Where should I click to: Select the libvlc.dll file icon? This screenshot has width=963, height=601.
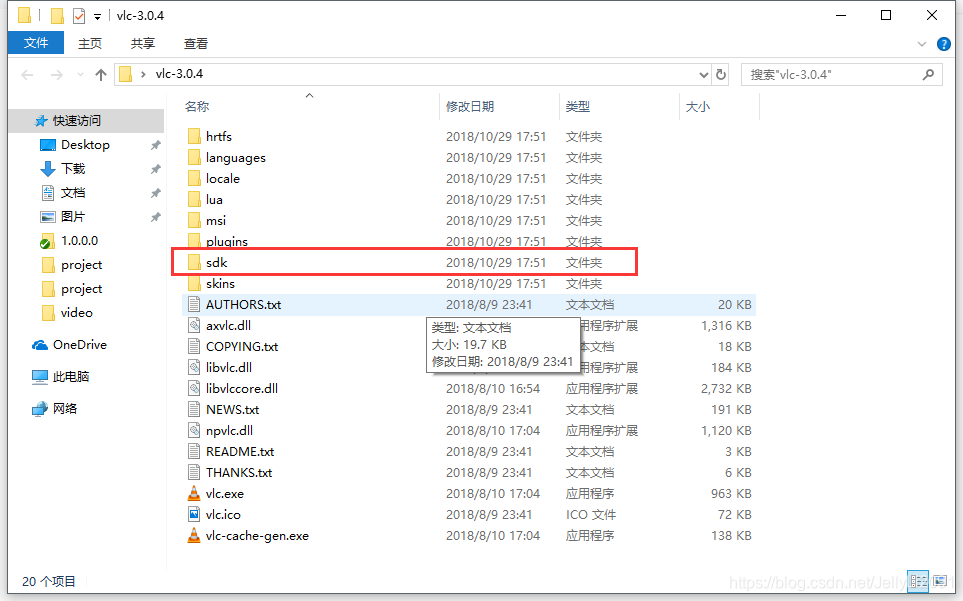194,367
